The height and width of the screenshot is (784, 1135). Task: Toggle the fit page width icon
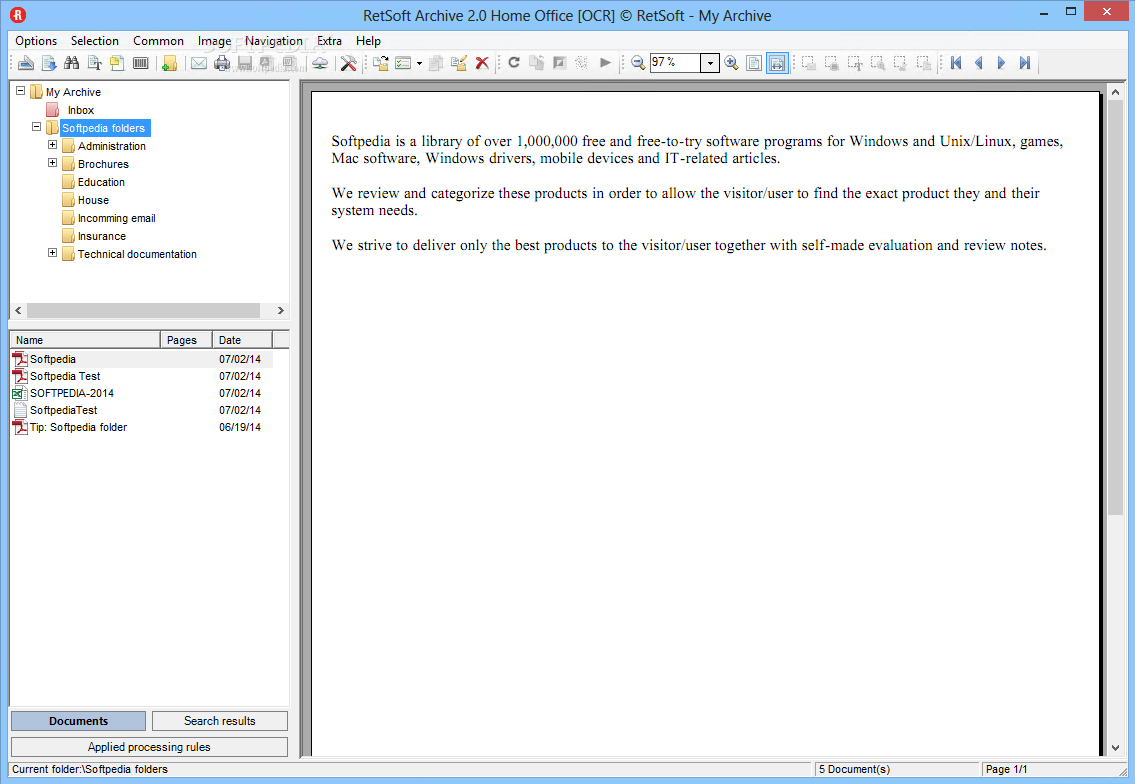[x=777, y=63]
